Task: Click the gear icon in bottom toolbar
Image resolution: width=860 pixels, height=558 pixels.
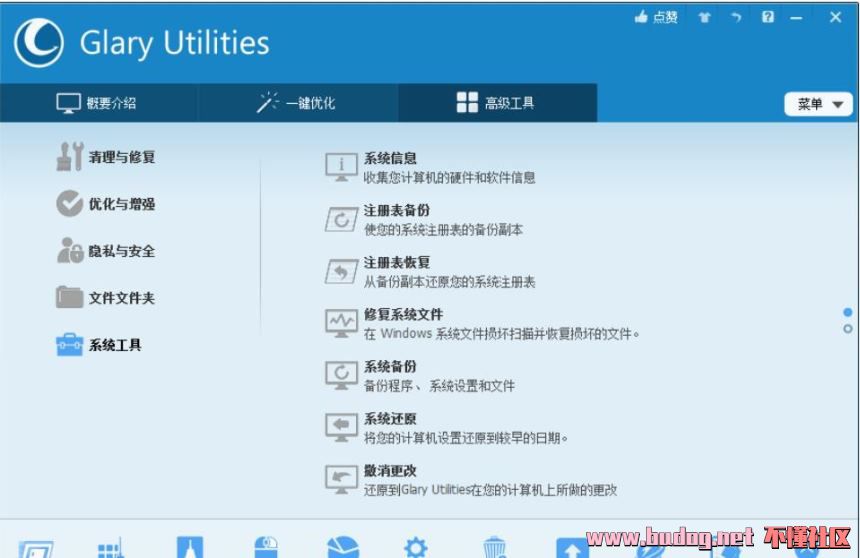Action: tap(415, 547)
